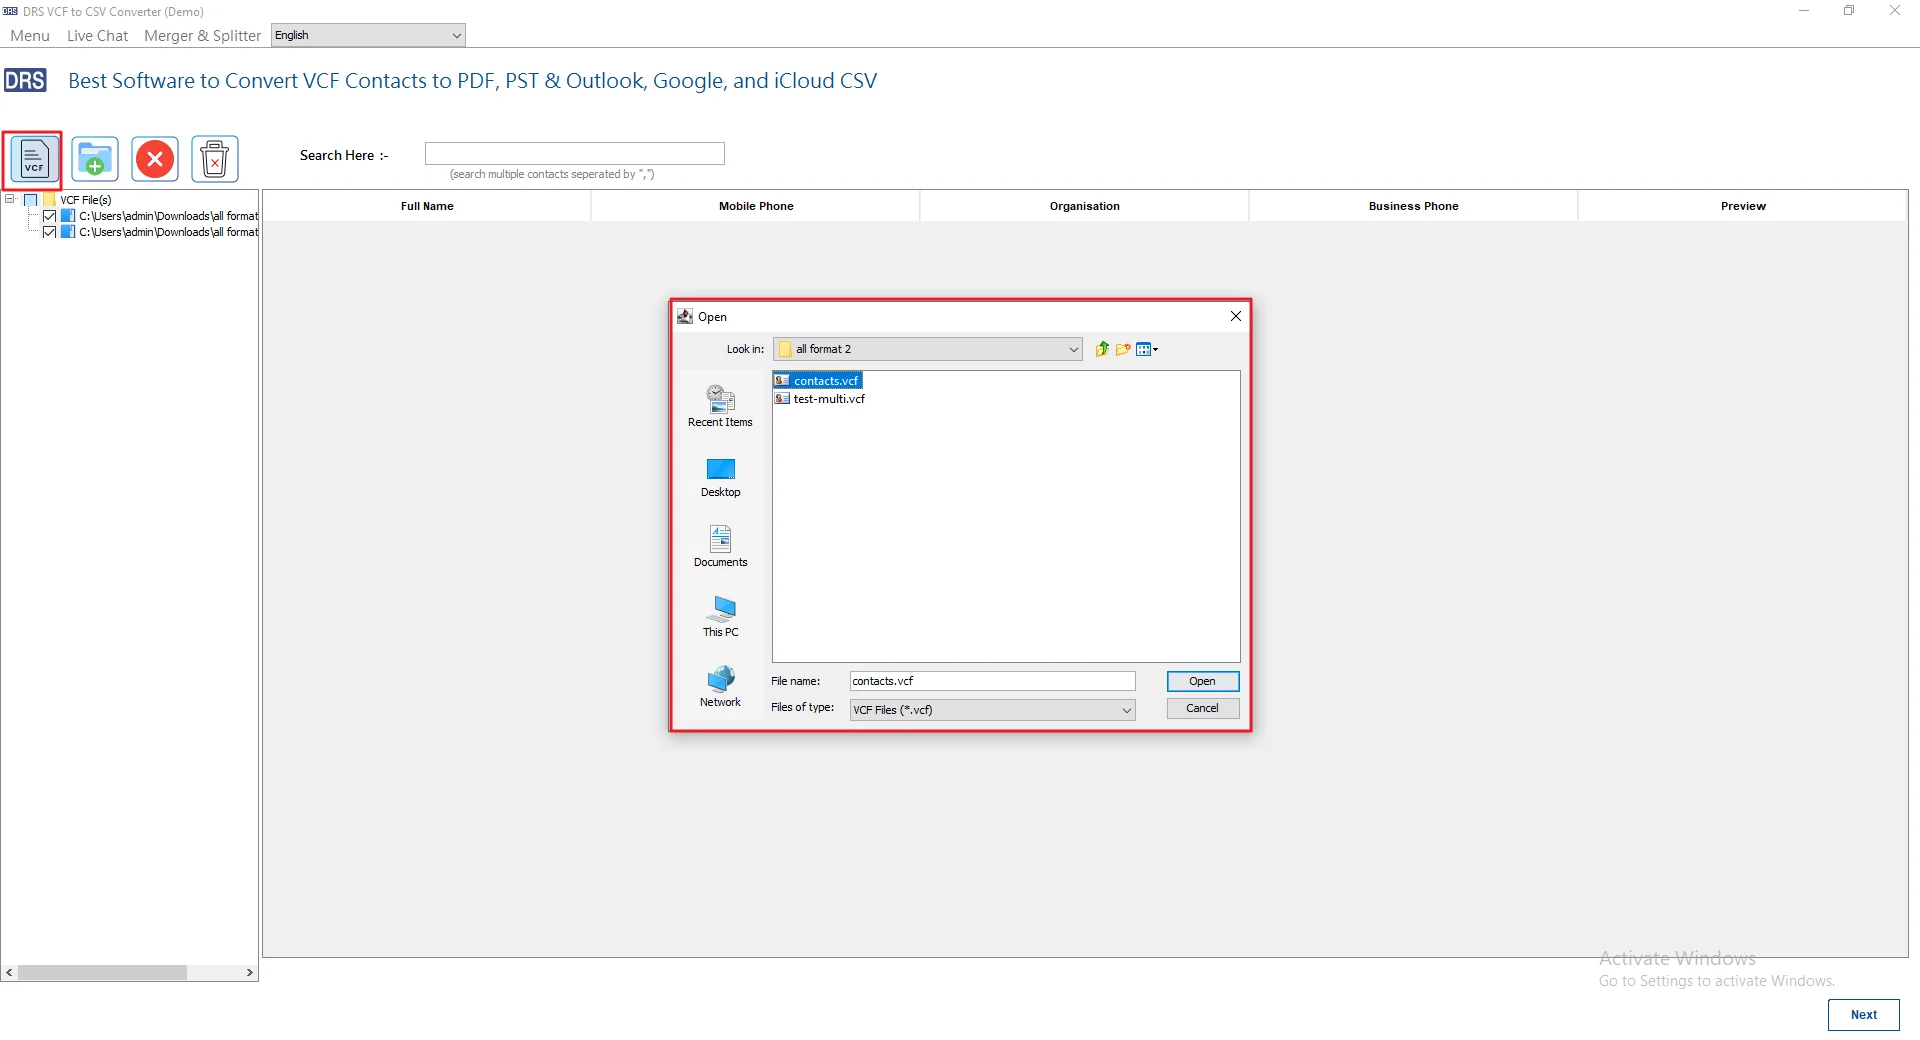Open the view menu icon in Open dialog
The width and height of the screenshot is (1920, 1040).
click(x=1147, y=349)
